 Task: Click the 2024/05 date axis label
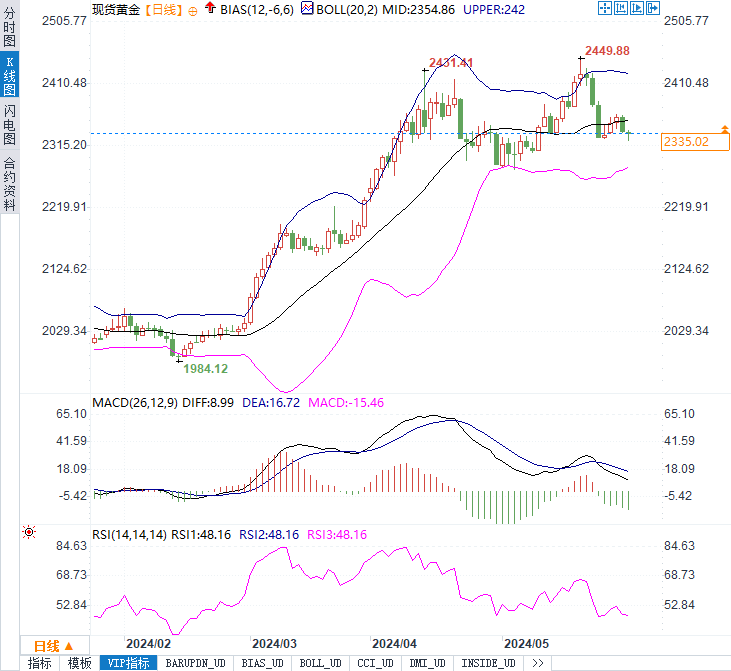[x=526, y=643]
